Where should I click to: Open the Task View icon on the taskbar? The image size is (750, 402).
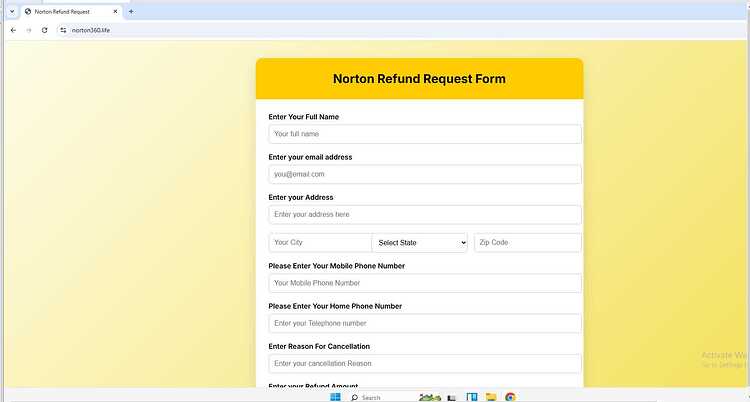point(452,397)
